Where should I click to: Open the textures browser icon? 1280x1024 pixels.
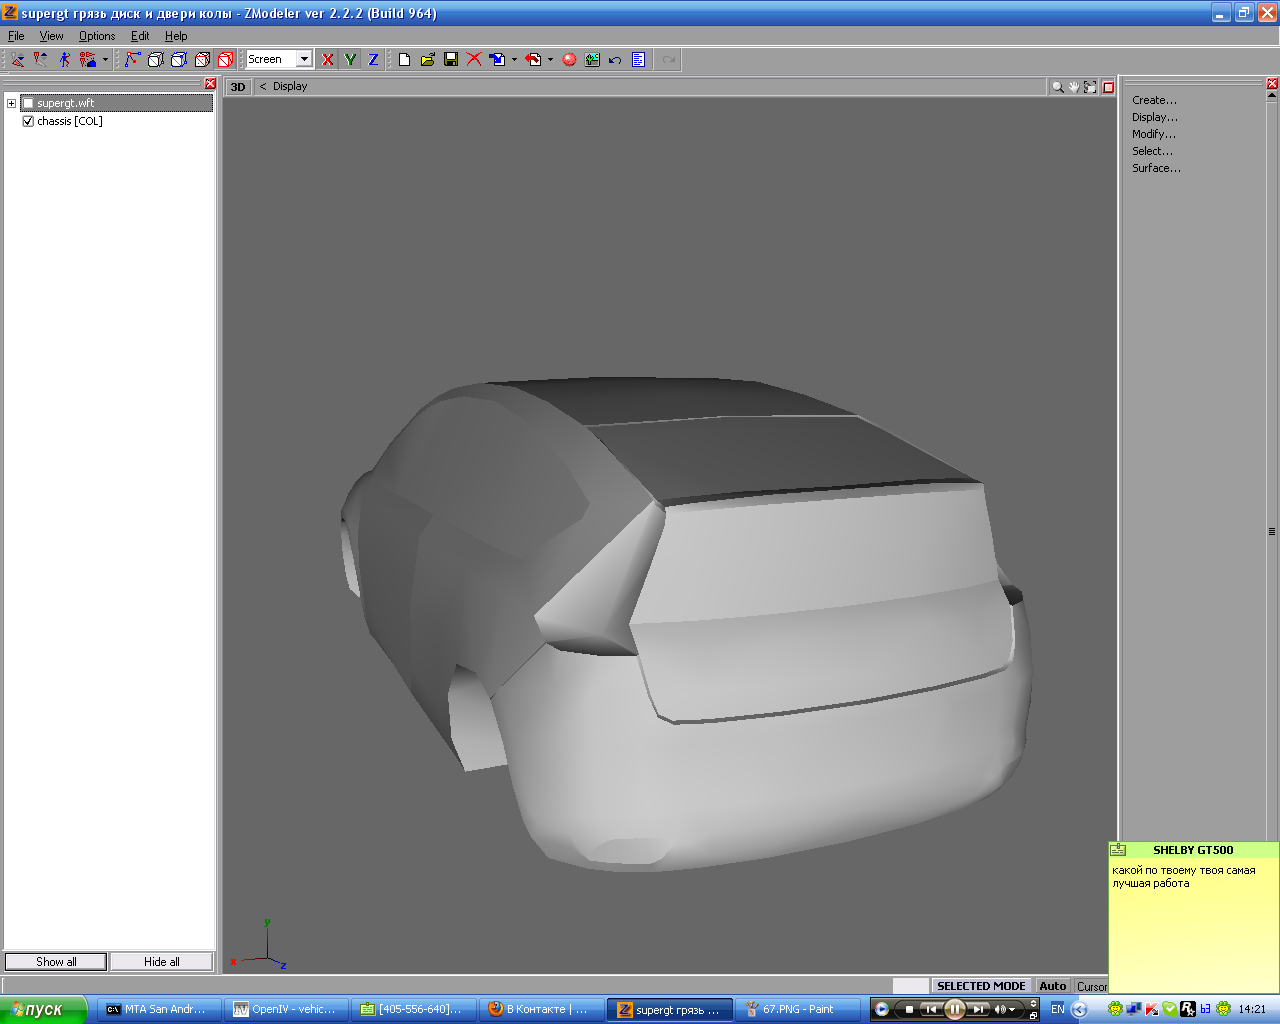coord(592,60)
